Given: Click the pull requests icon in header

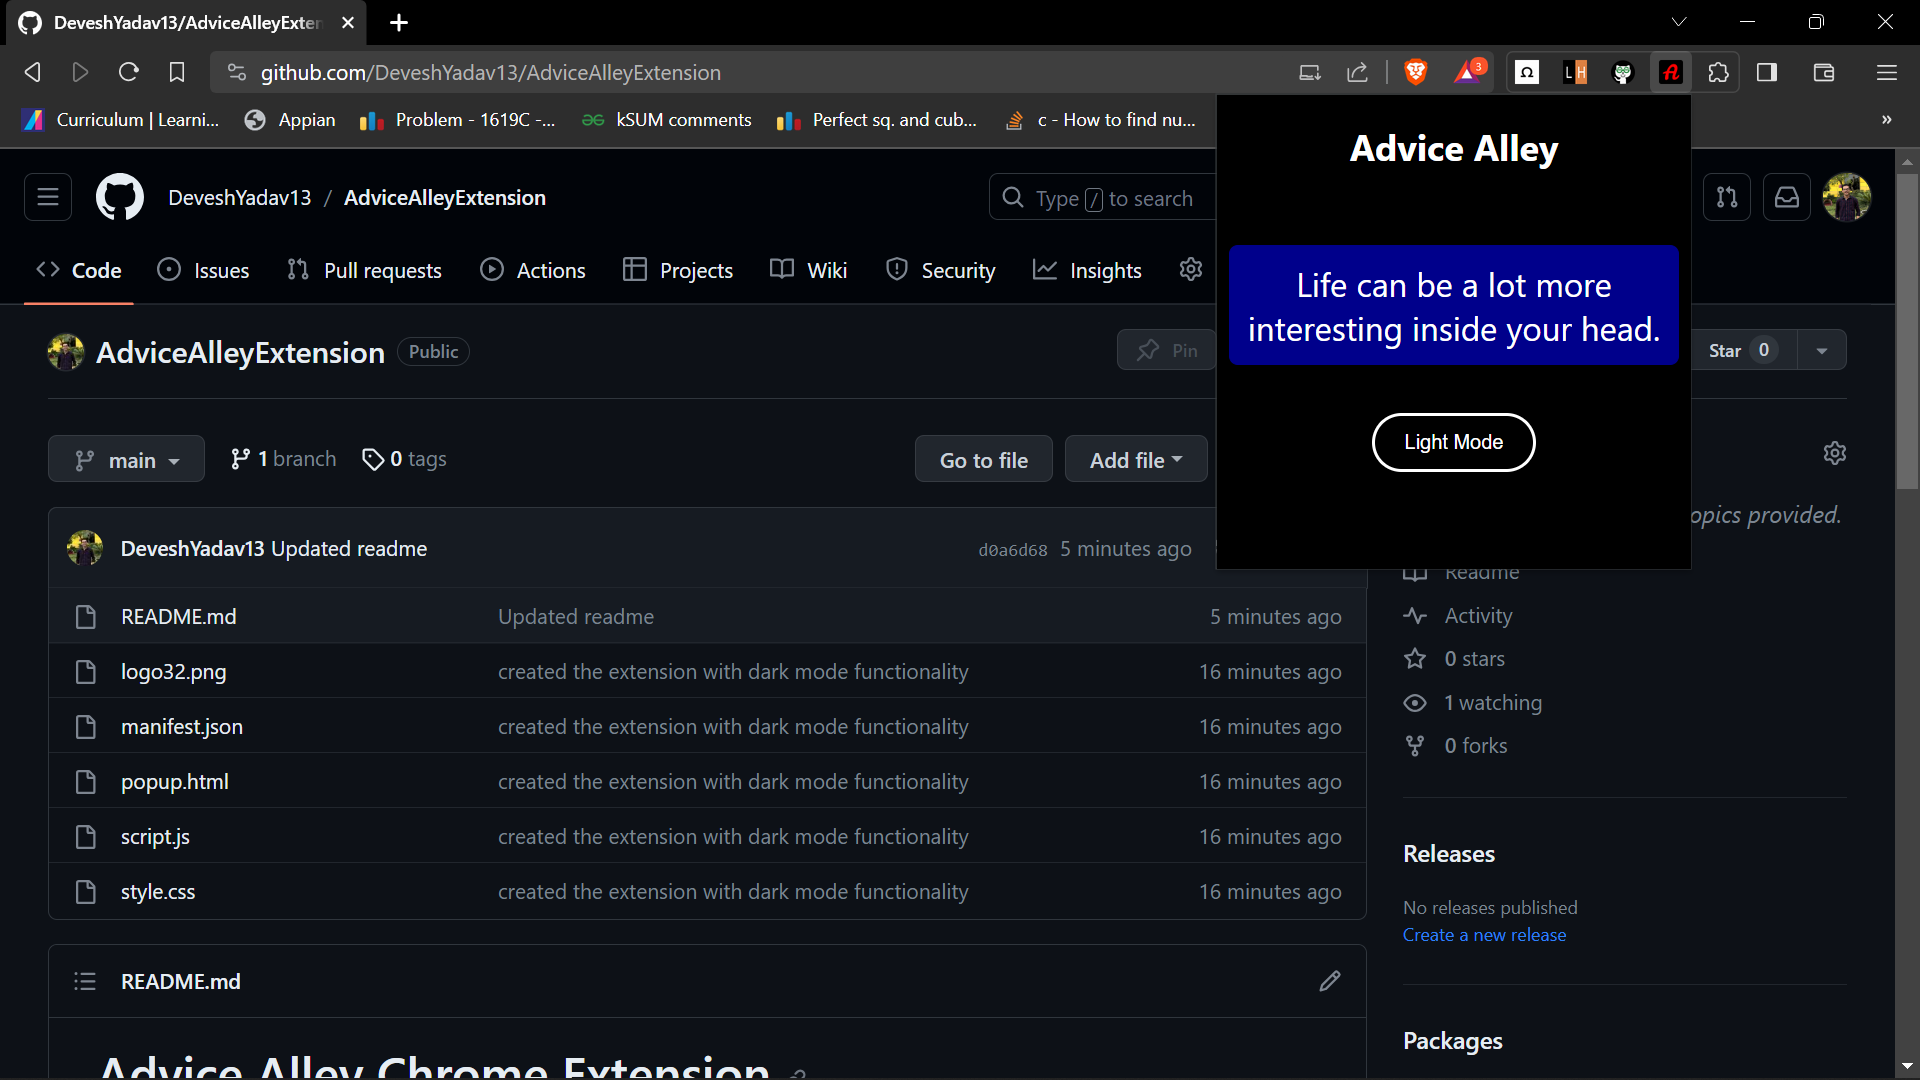Looking at the screenshot, I should [1727, 197].
